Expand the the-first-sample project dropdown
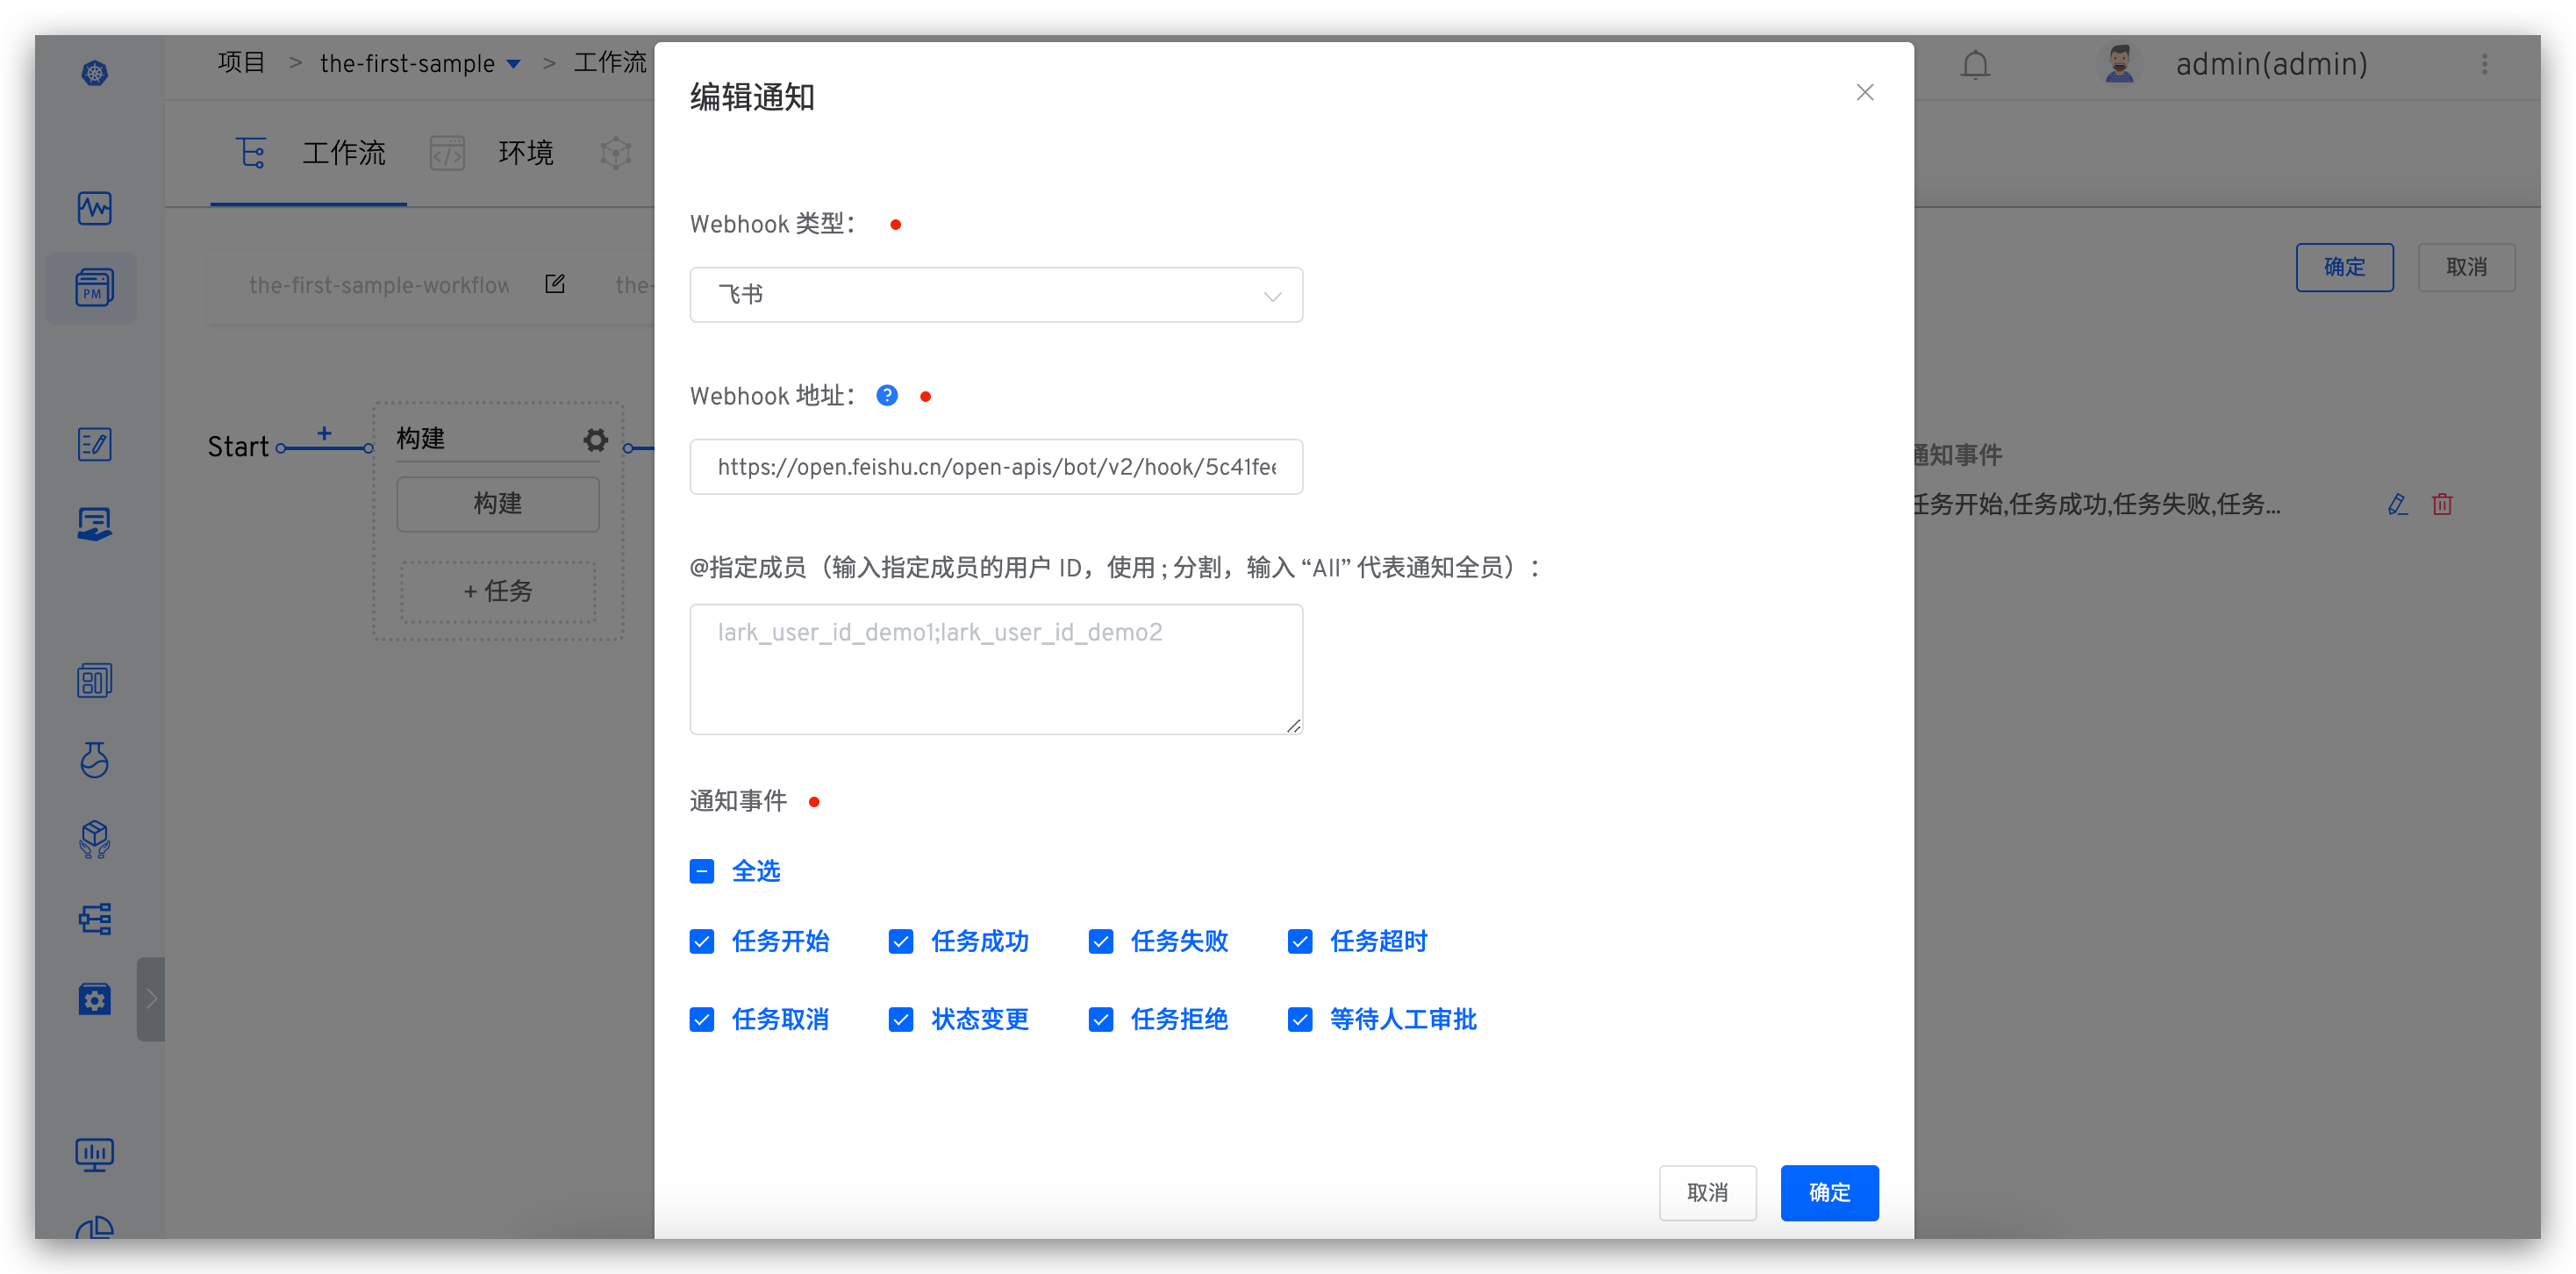The height and width of the screenshot is (1274, 2576). click(515, 63)
